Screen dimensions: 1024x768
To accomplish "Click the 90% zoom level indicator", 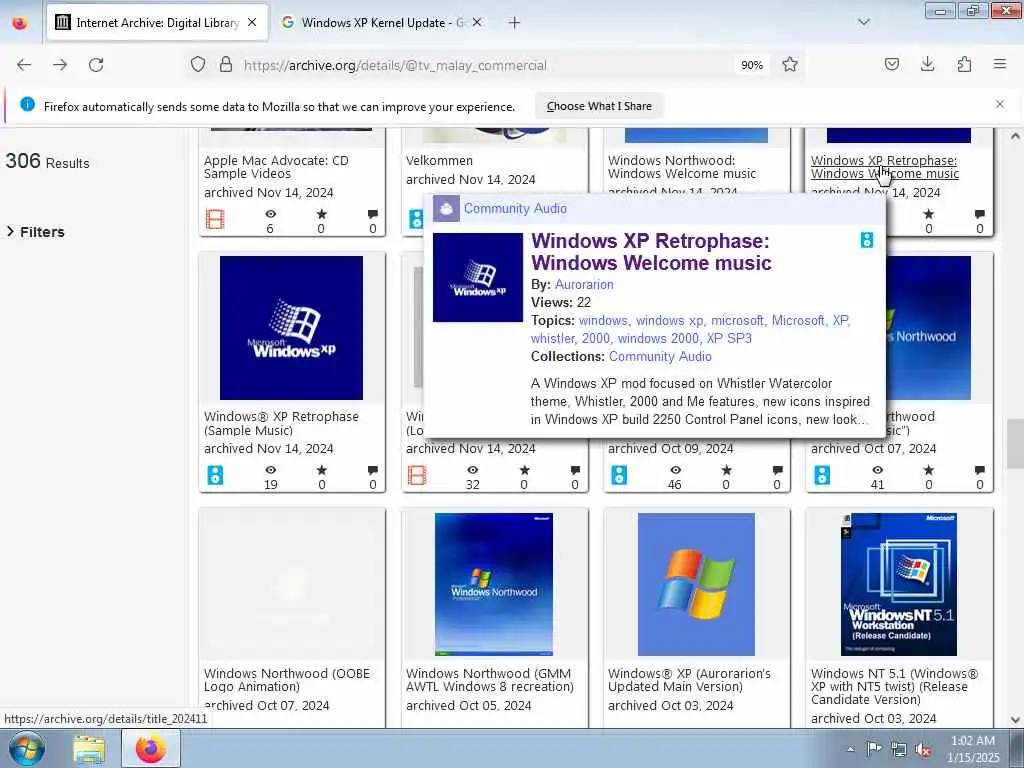I will [x=752, y=65].
